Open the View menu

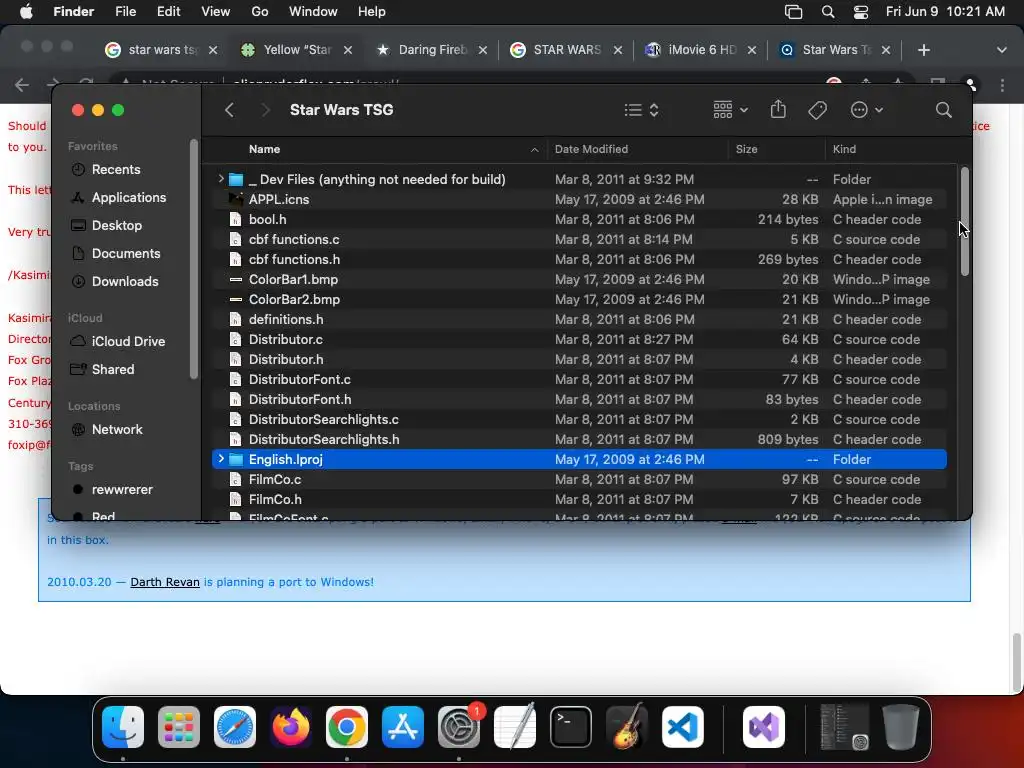pos(216,12)
